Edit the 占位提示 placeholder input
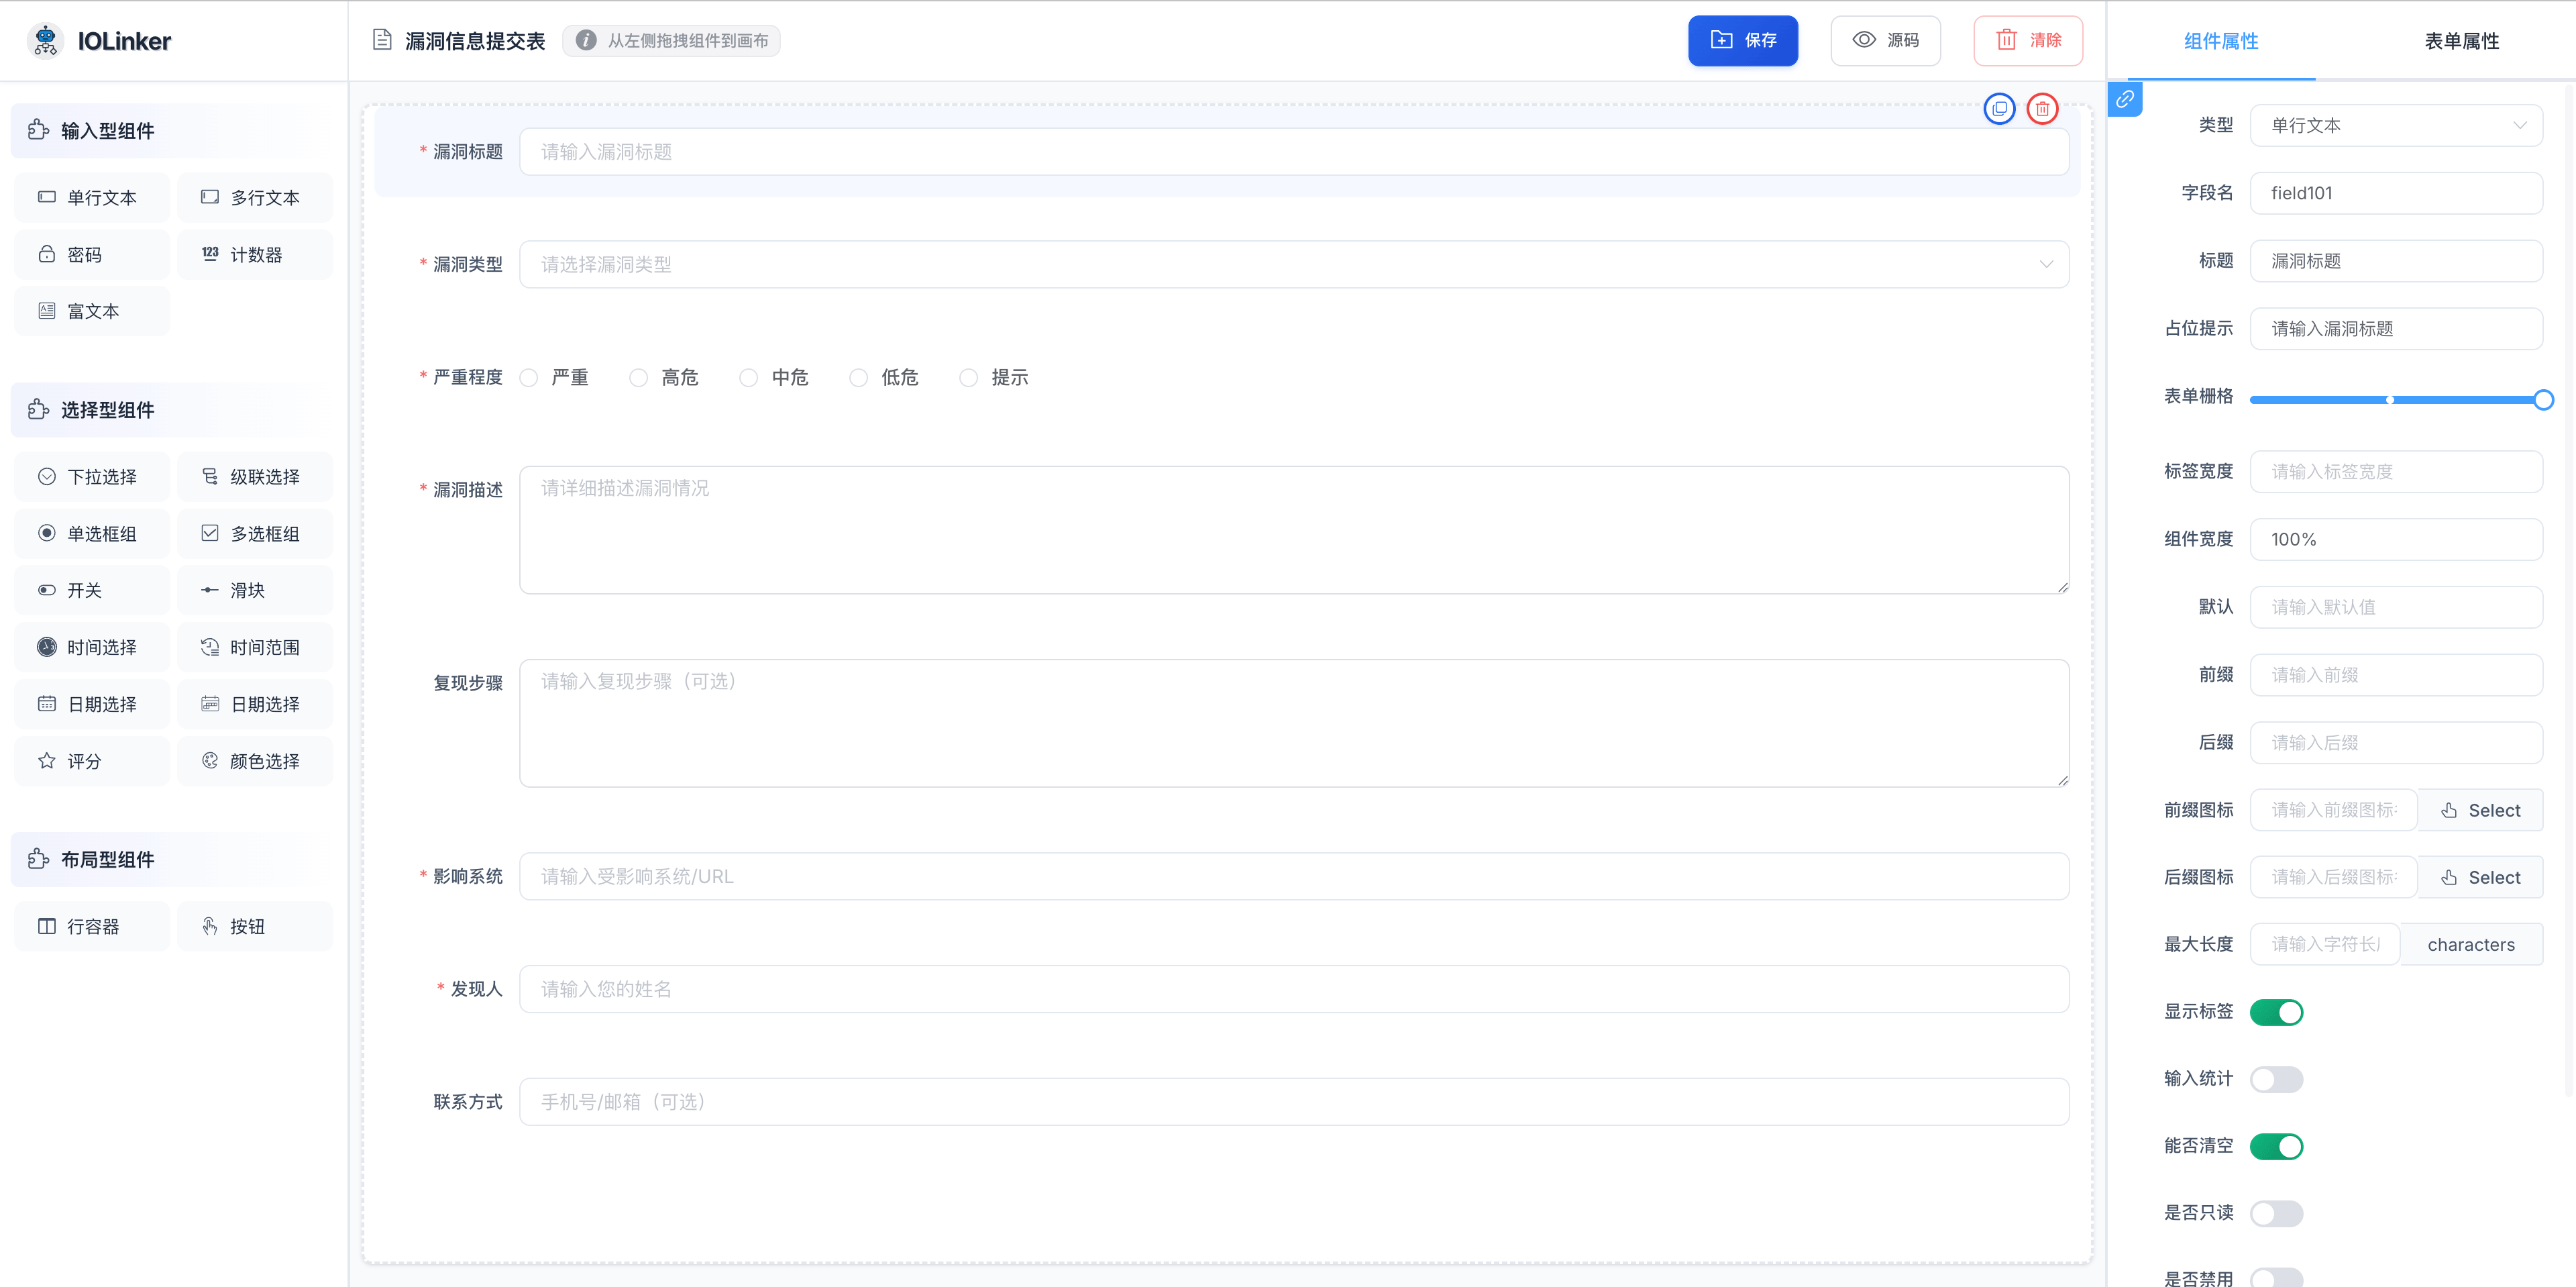2576x1287 pixels. click(2396, 329)
